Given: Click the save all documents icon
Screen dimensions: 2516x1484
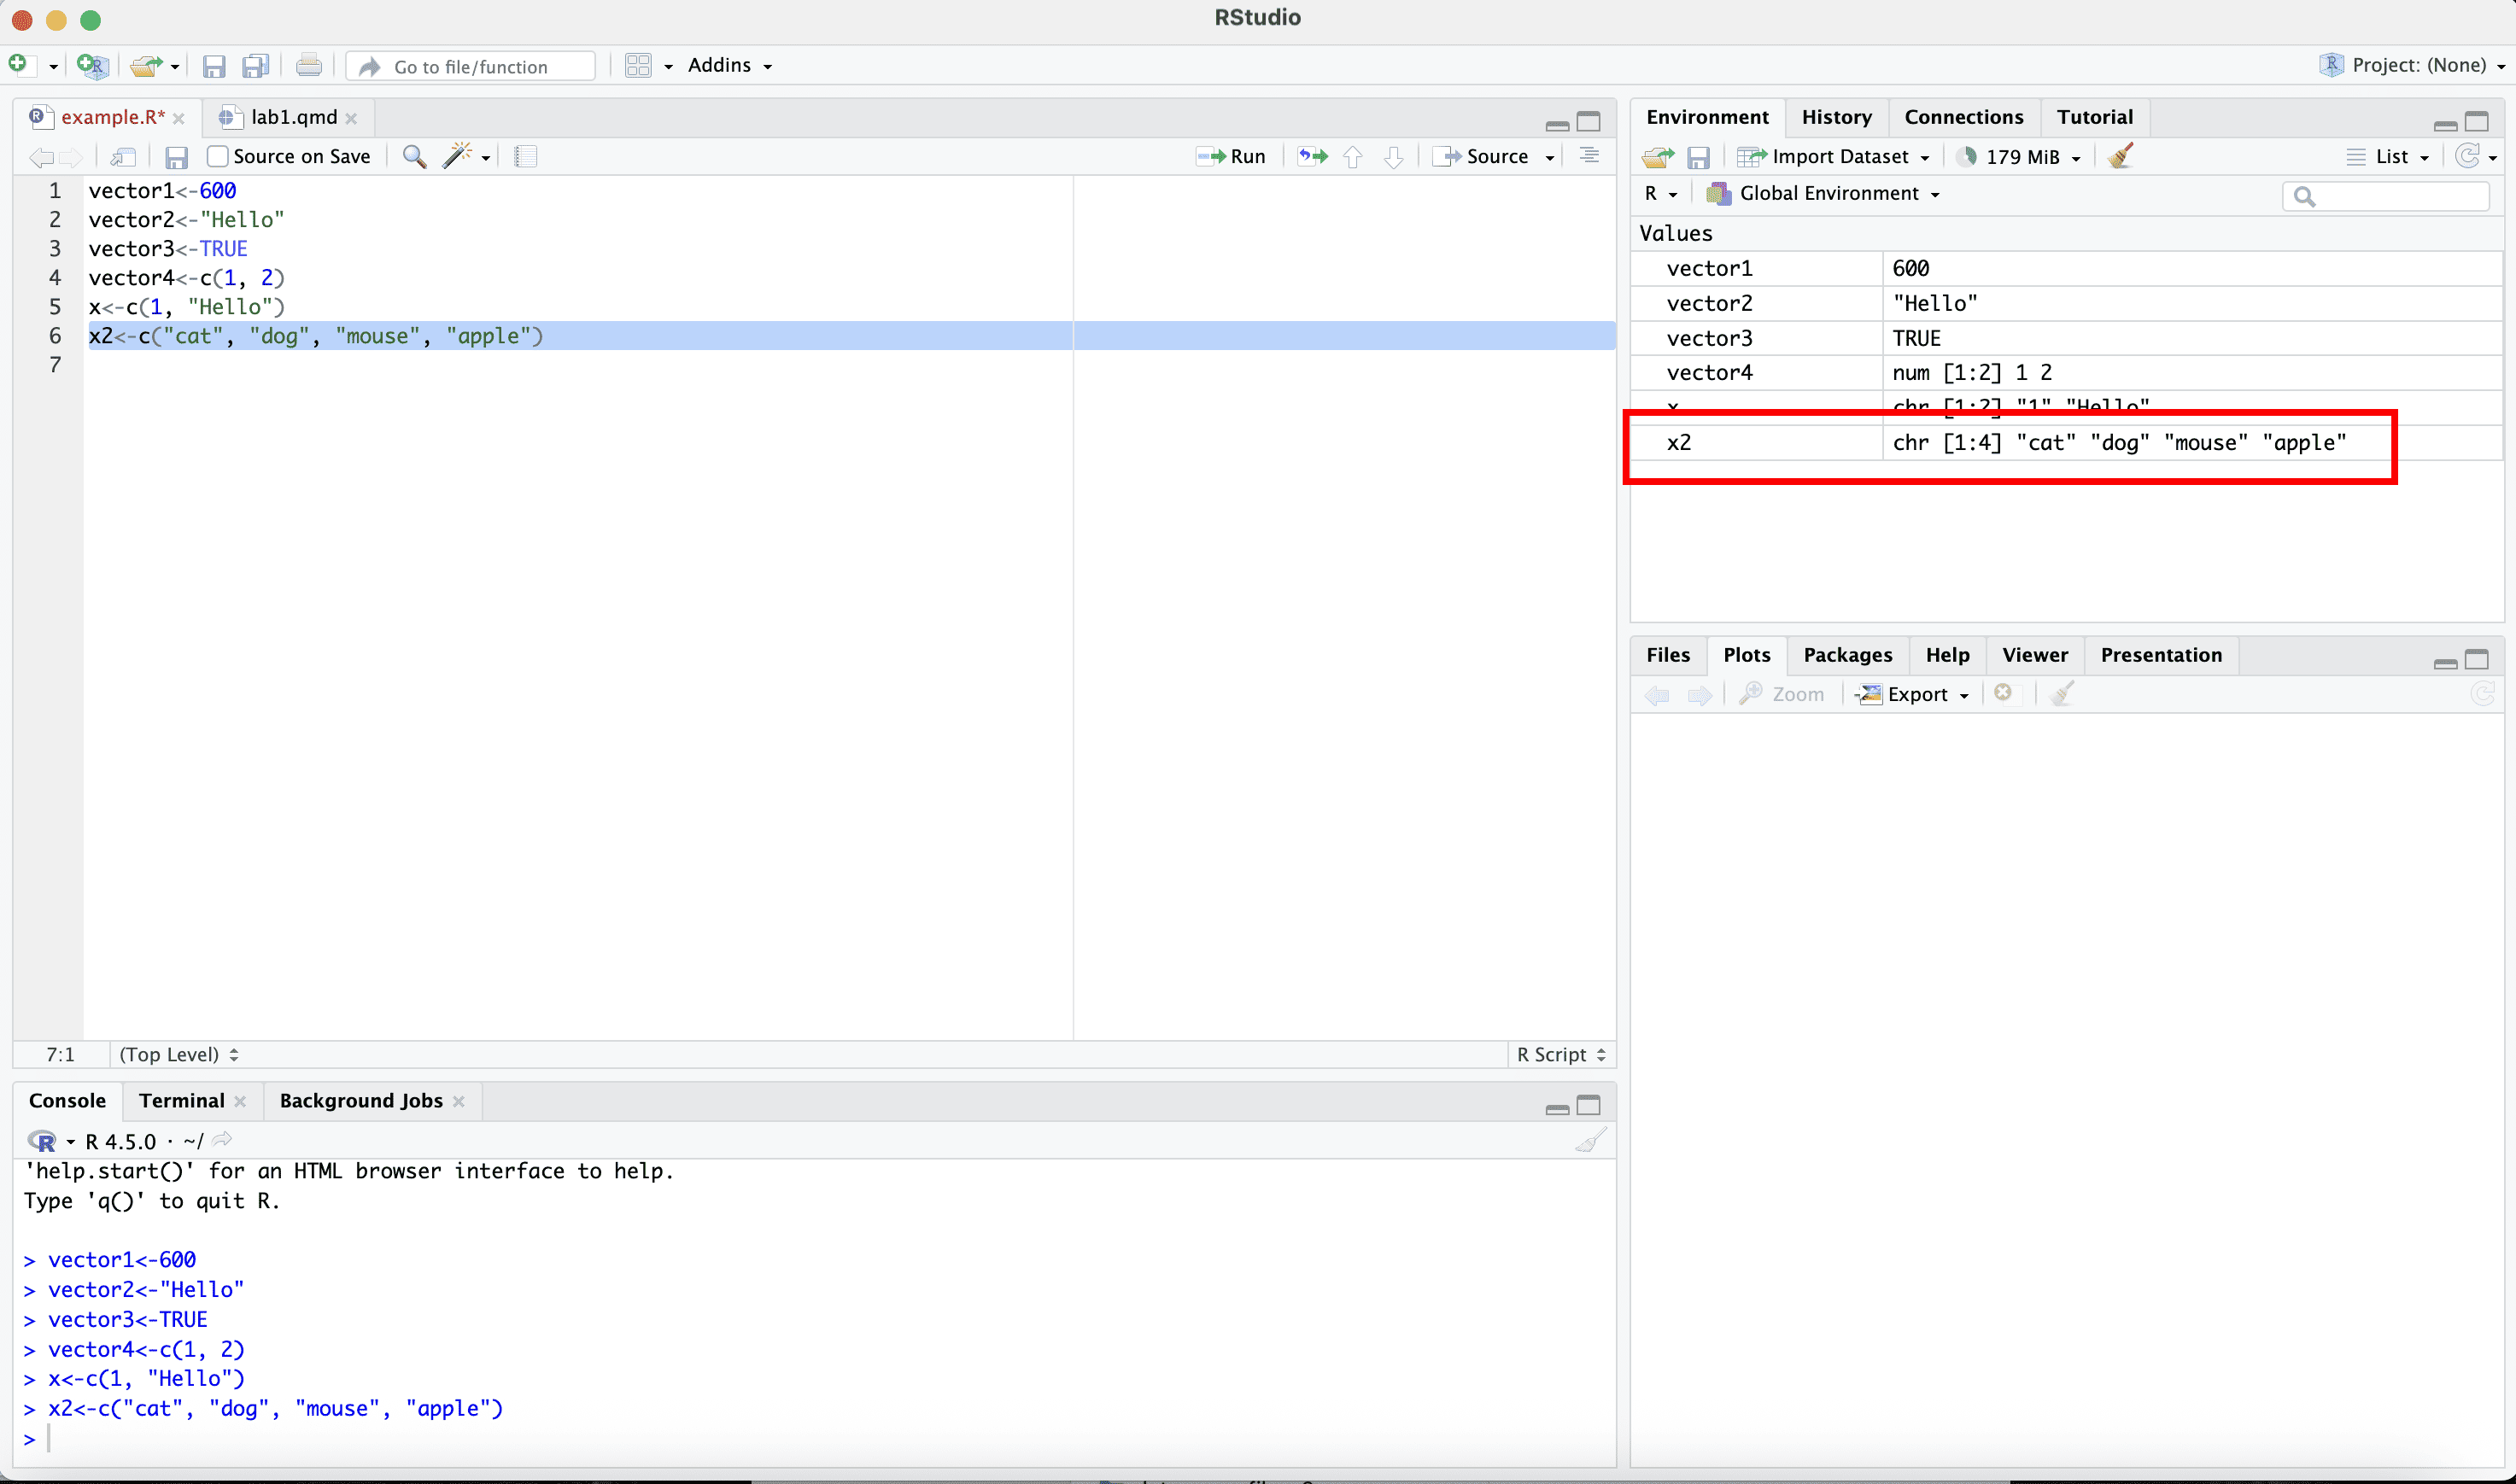Looking at the screenshot, I should pos(256,66).
